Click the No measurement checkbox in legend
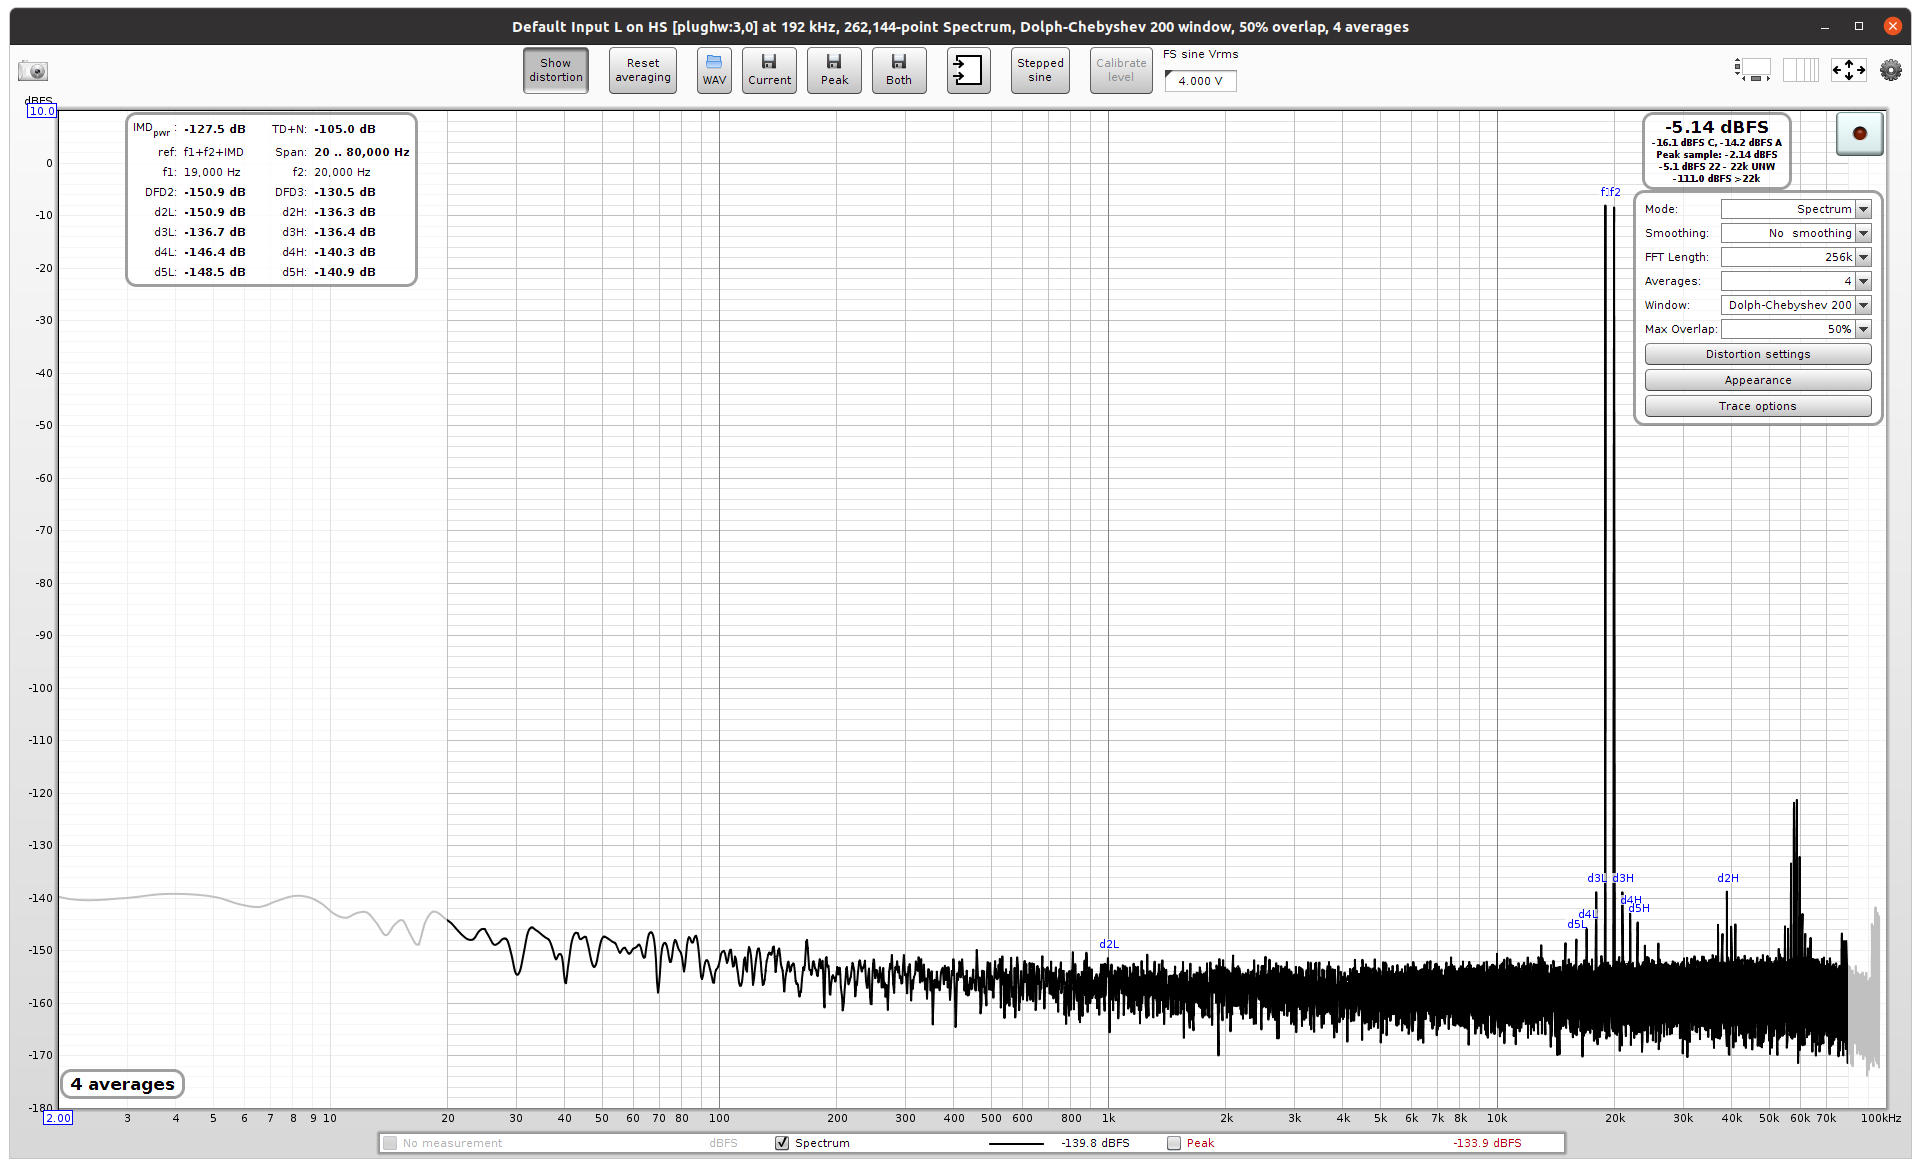The image size is (1921, 1168). (390, 1143)
